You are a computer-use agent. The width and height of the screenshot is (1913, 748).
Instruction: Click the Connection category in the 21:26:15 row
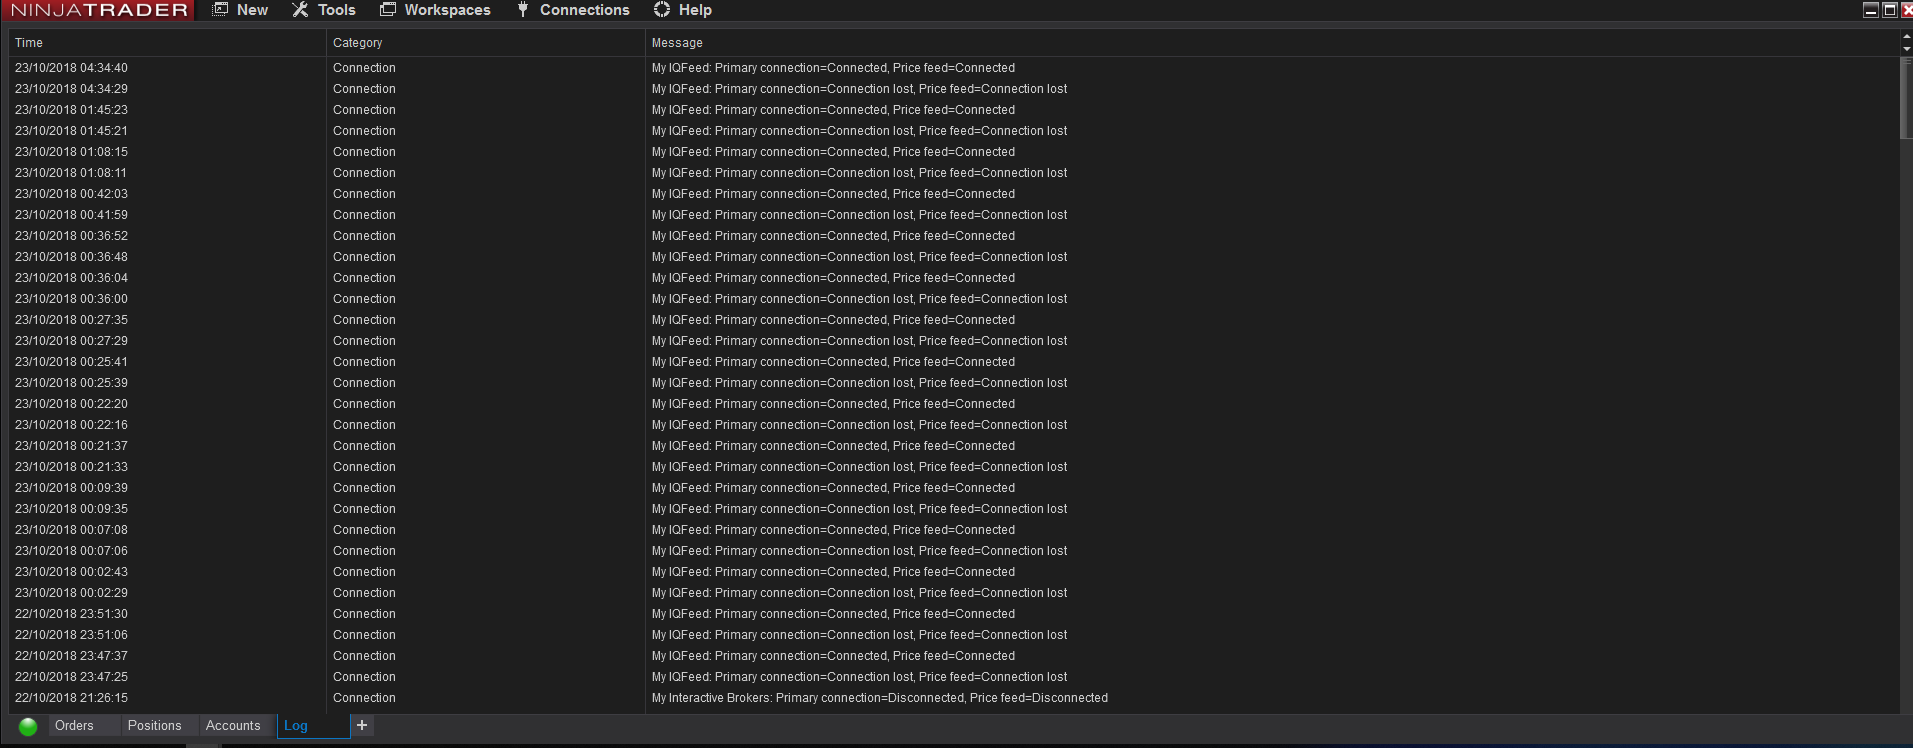click(x=364, y=698)
